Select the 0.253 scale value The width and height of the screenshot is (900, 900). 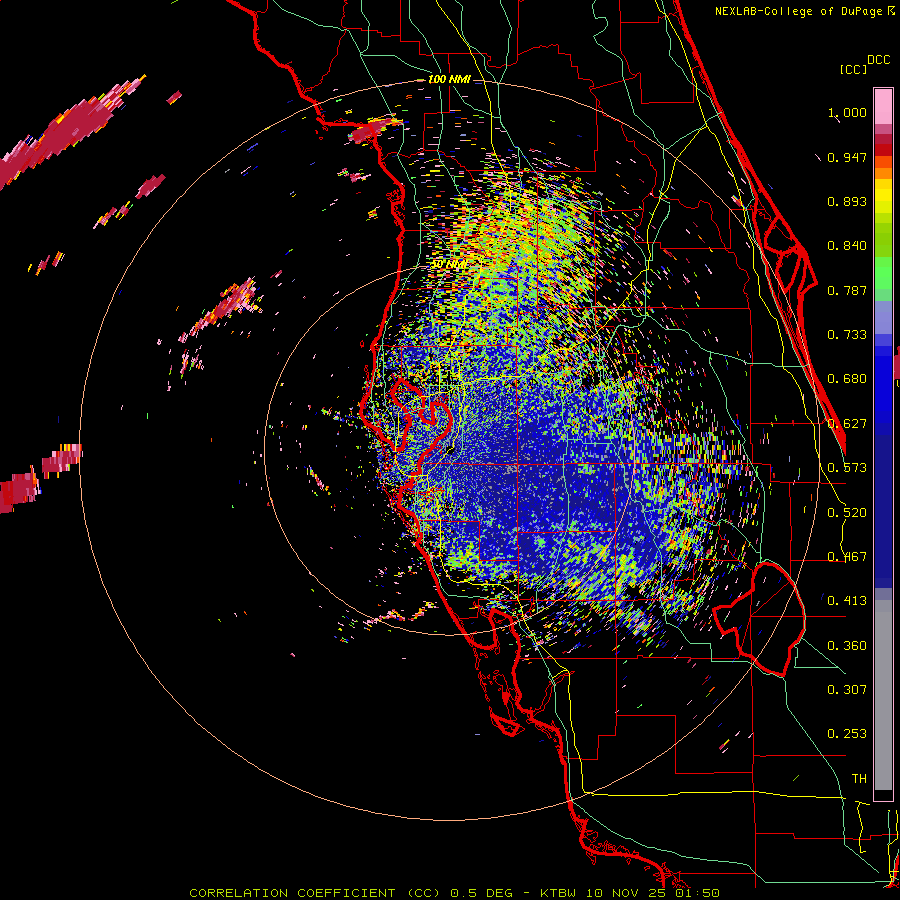point(847,734)
